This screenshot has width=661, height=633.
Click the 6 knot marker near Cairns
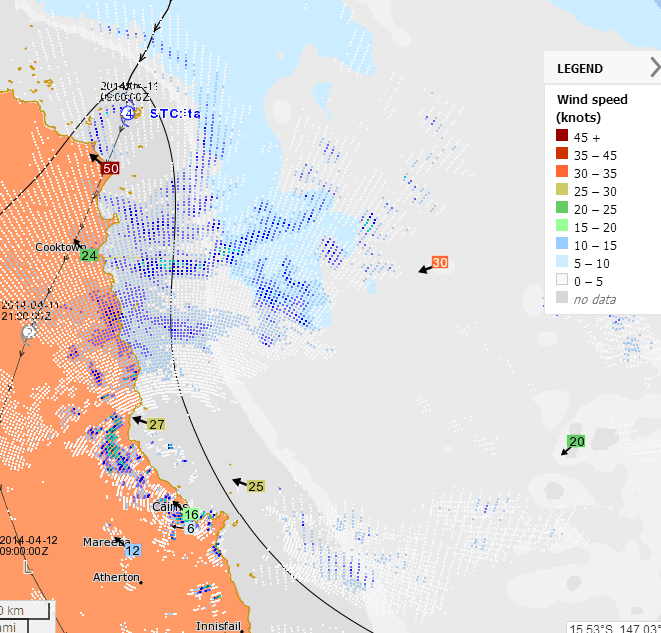pos(190,528)
